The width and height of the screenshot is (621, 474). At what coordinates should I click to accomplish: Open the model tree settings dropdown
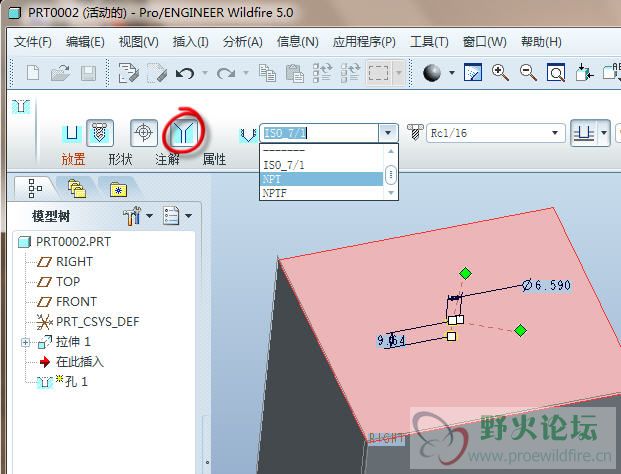point(138,216)
